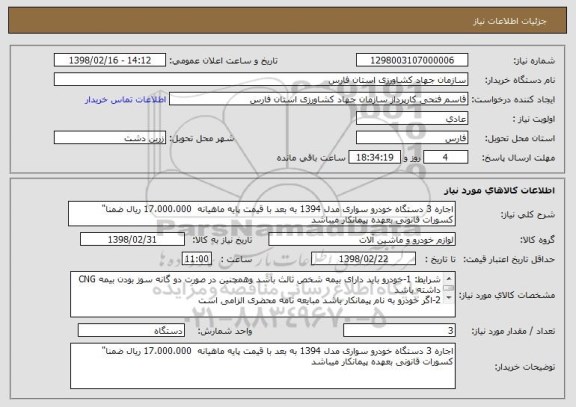Click the شماره نیاز label

point(534,61)
